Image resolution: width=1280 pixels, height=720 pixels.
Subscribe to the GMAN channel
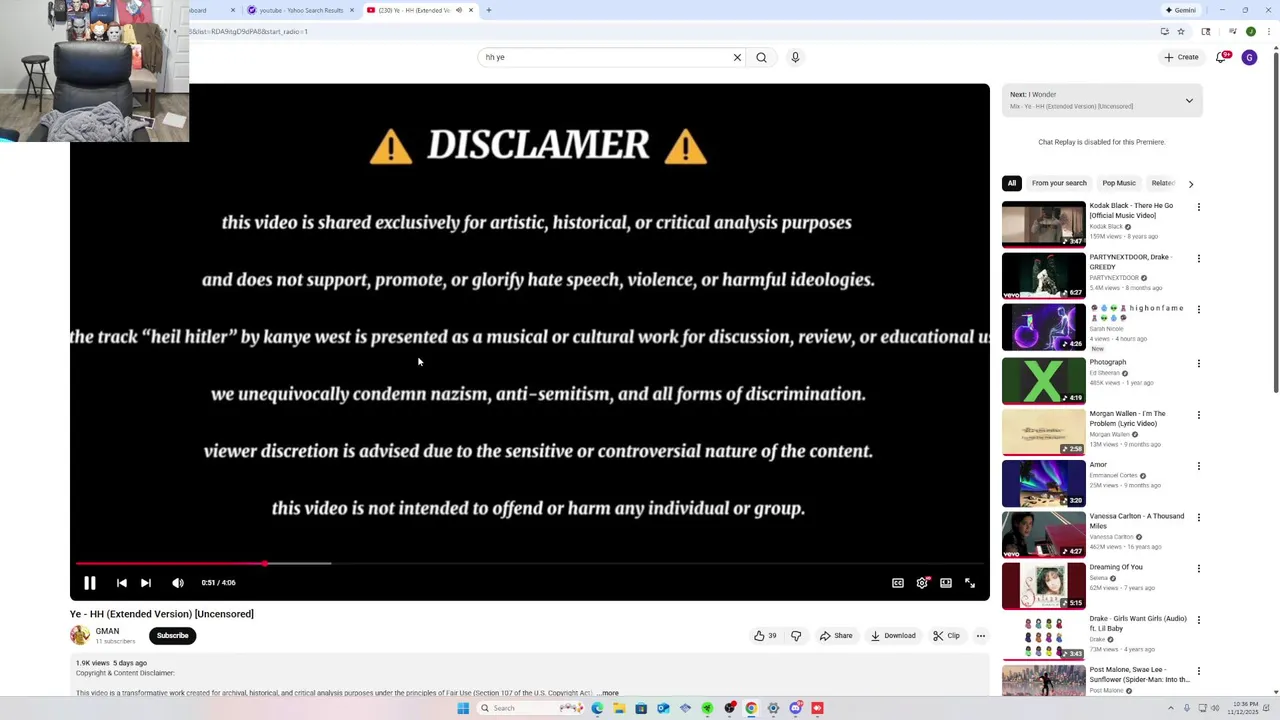[x=172, y=636]
